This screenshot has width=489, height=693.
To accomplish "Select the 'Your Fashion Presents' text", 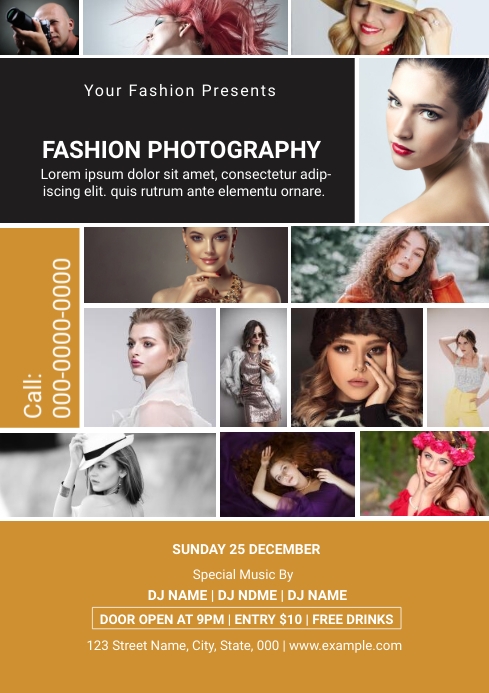I will 180,91.
